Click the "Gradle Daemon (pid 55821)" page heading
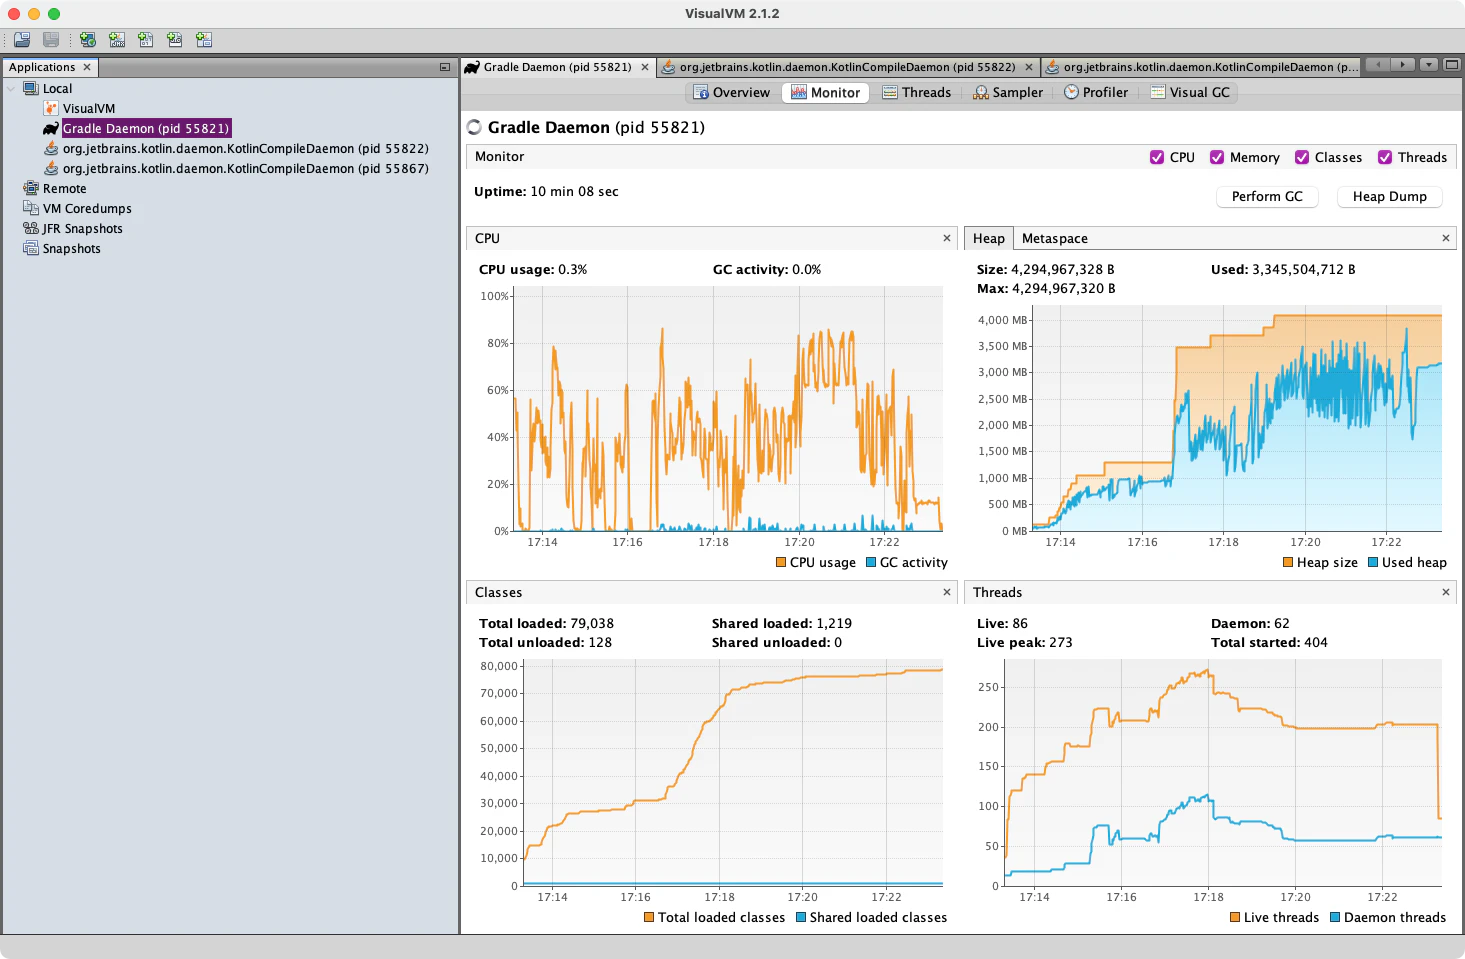Image resolution: width=1465 pixels, height=959 pixels. pos(596,128)
